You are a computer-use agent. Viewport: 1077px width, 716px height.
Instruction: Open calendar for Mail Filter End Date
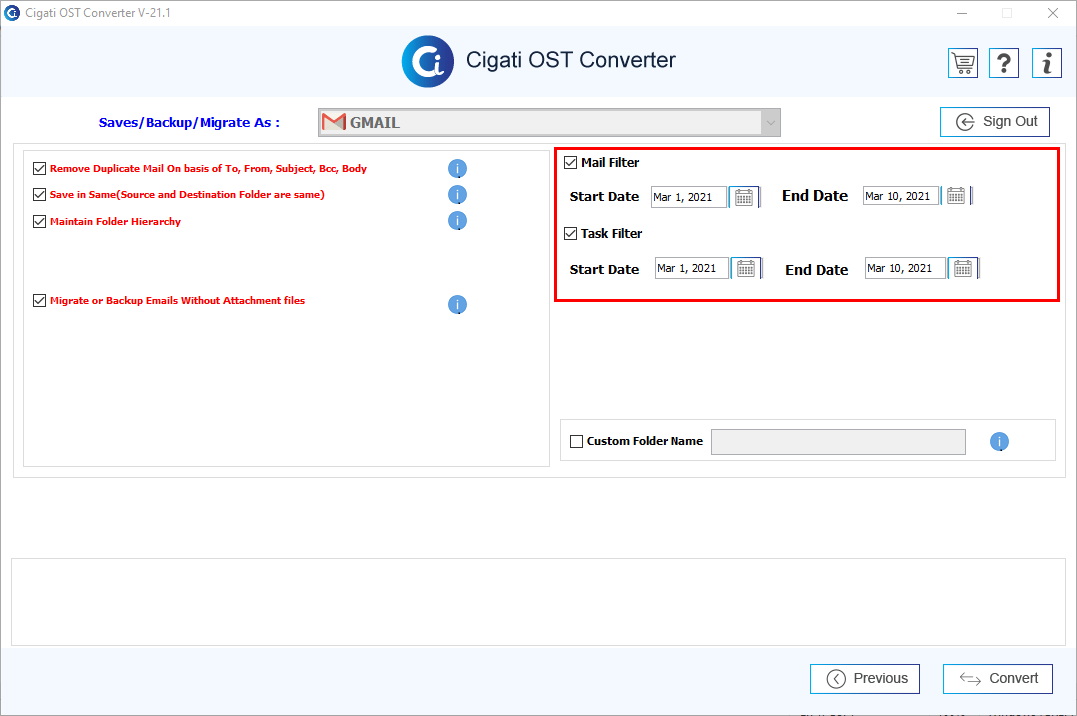pos(956,196)
